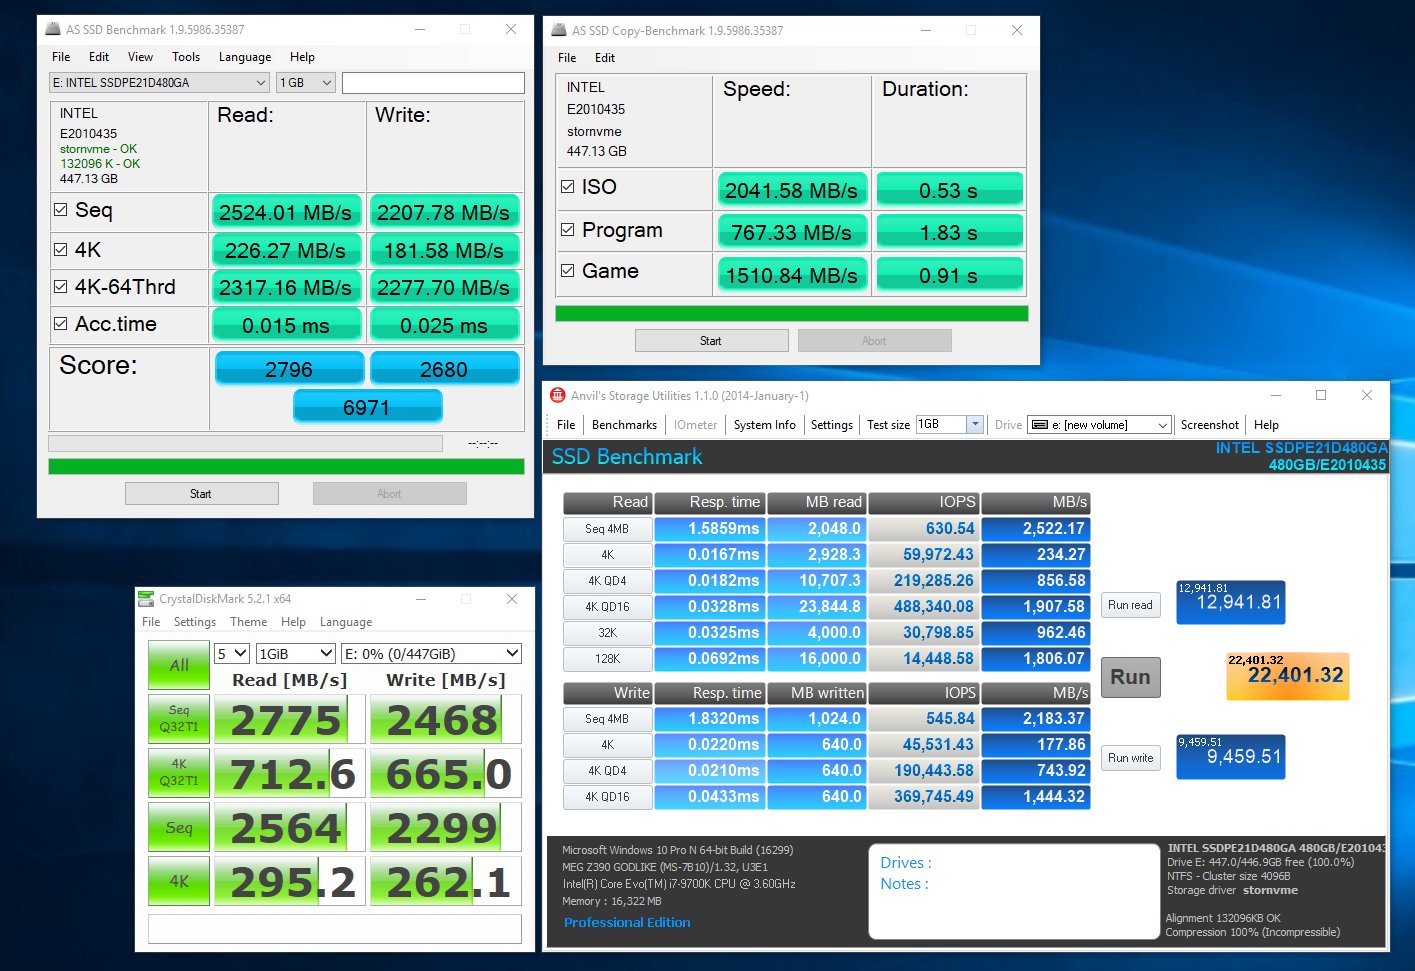The width and height of the screenshot is (1415, 971).
Task: Open Anvil's Test size 1GB dropdown
Action: 950,425
